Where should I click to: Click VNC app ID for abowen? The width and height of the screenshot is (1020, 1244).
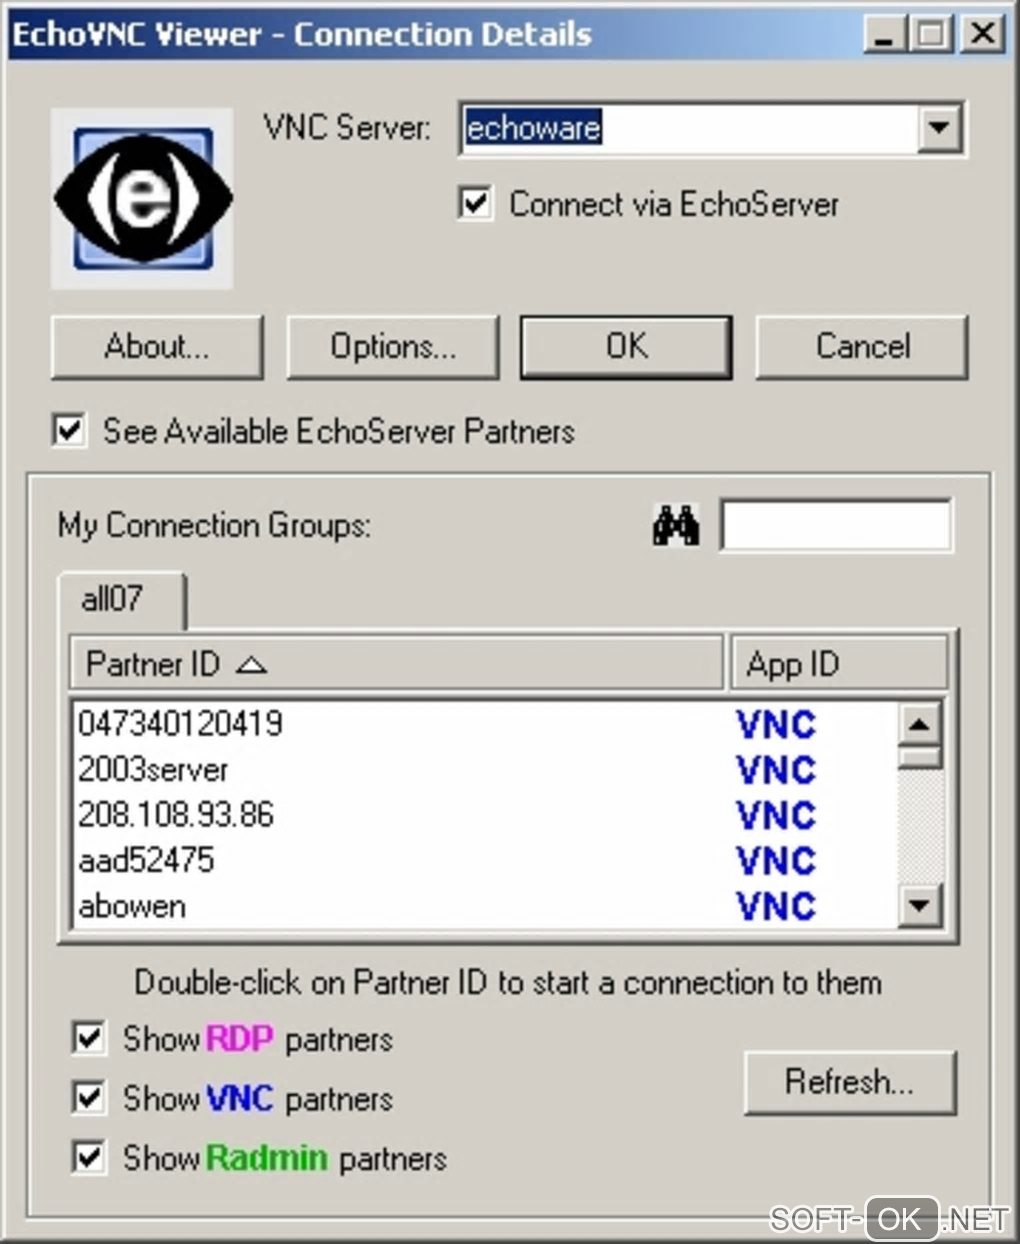[x=776, y=906]
